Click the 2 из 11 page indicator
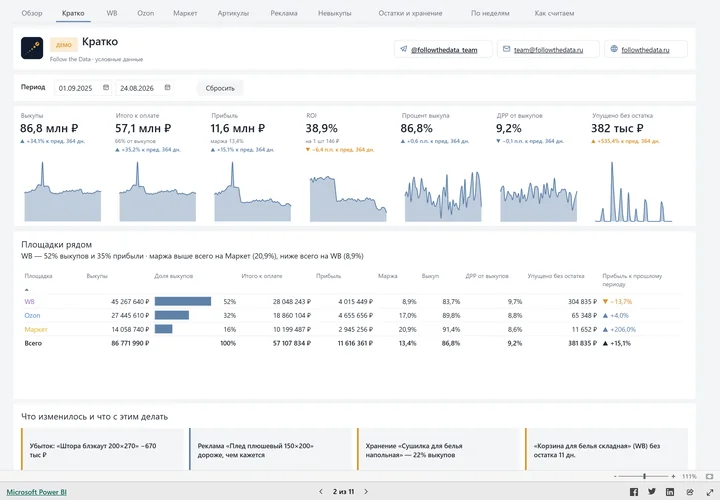Image resolution: width=720 pixels, height=500 pixels. pyautogui.click(x=343, y=492)
